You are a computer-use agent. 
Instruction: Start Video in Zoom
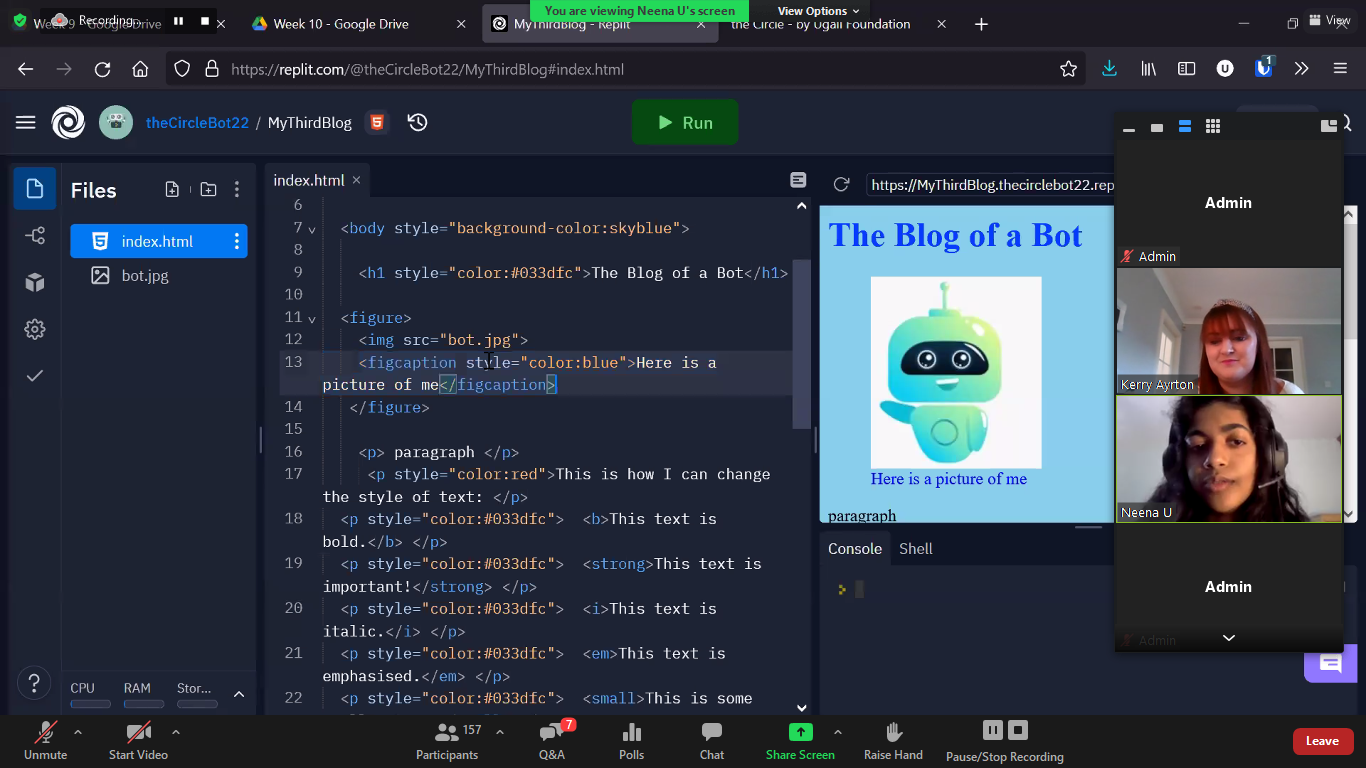click(138, 741)
